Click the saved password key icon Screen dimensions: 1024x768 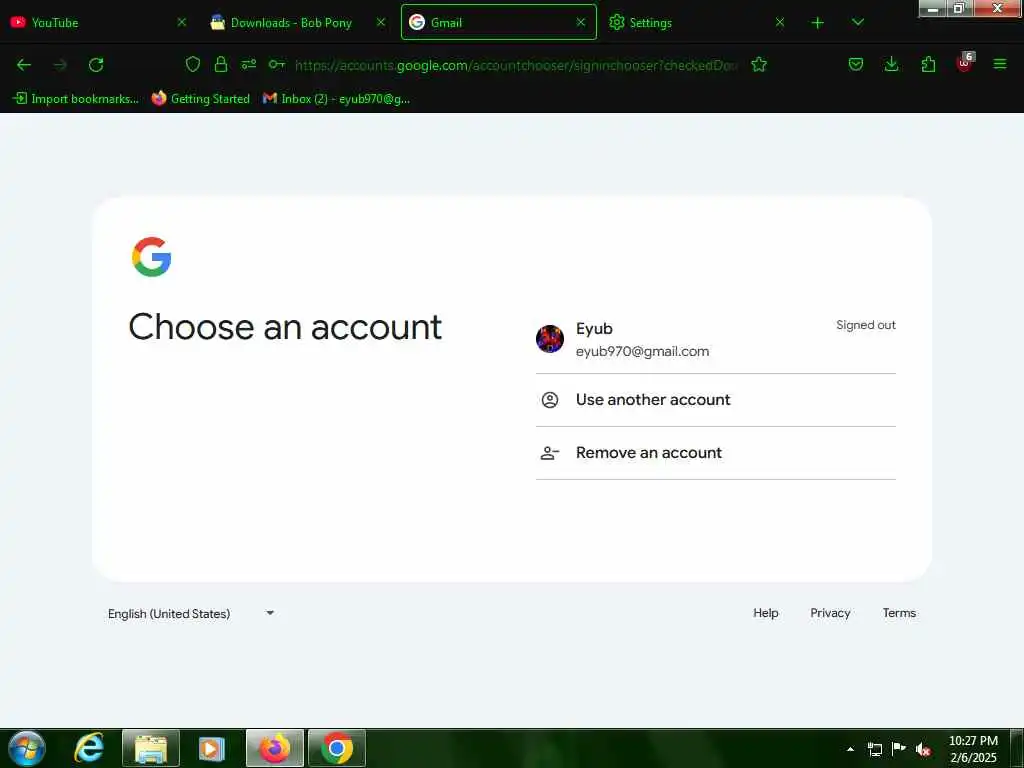(277, 64)
